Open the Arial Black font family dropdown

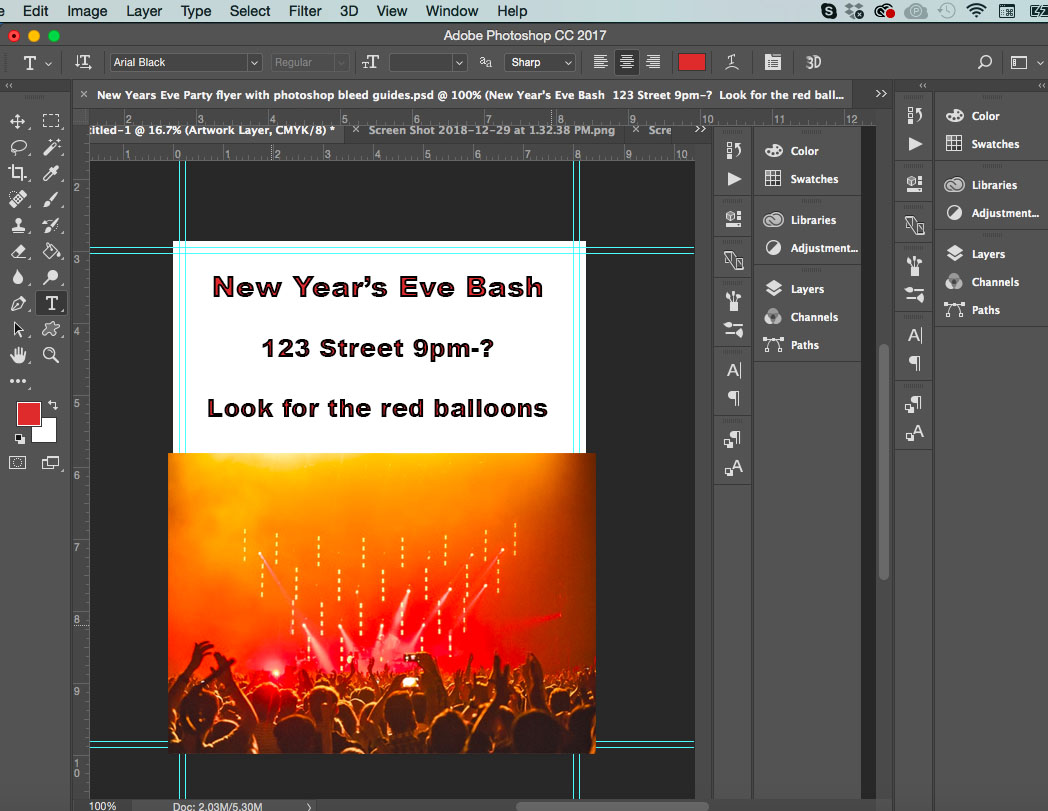[x=253, y=62]
